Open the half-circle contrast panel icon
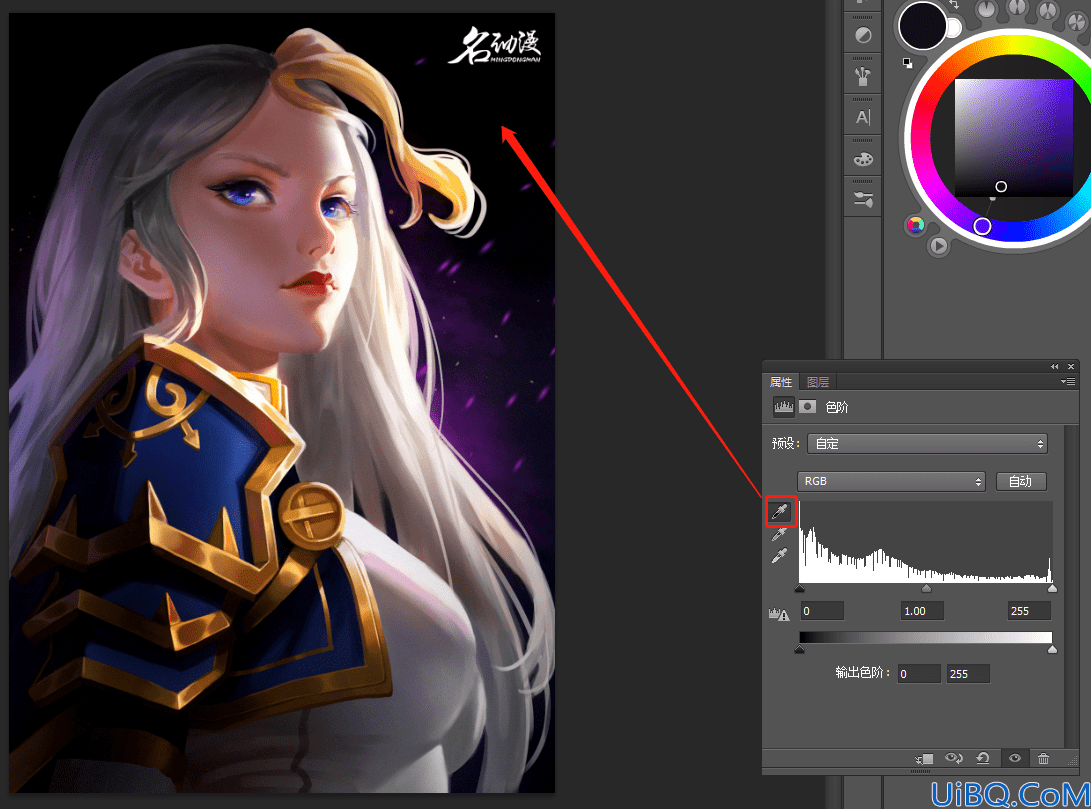1091x809 pixels. 863,35
